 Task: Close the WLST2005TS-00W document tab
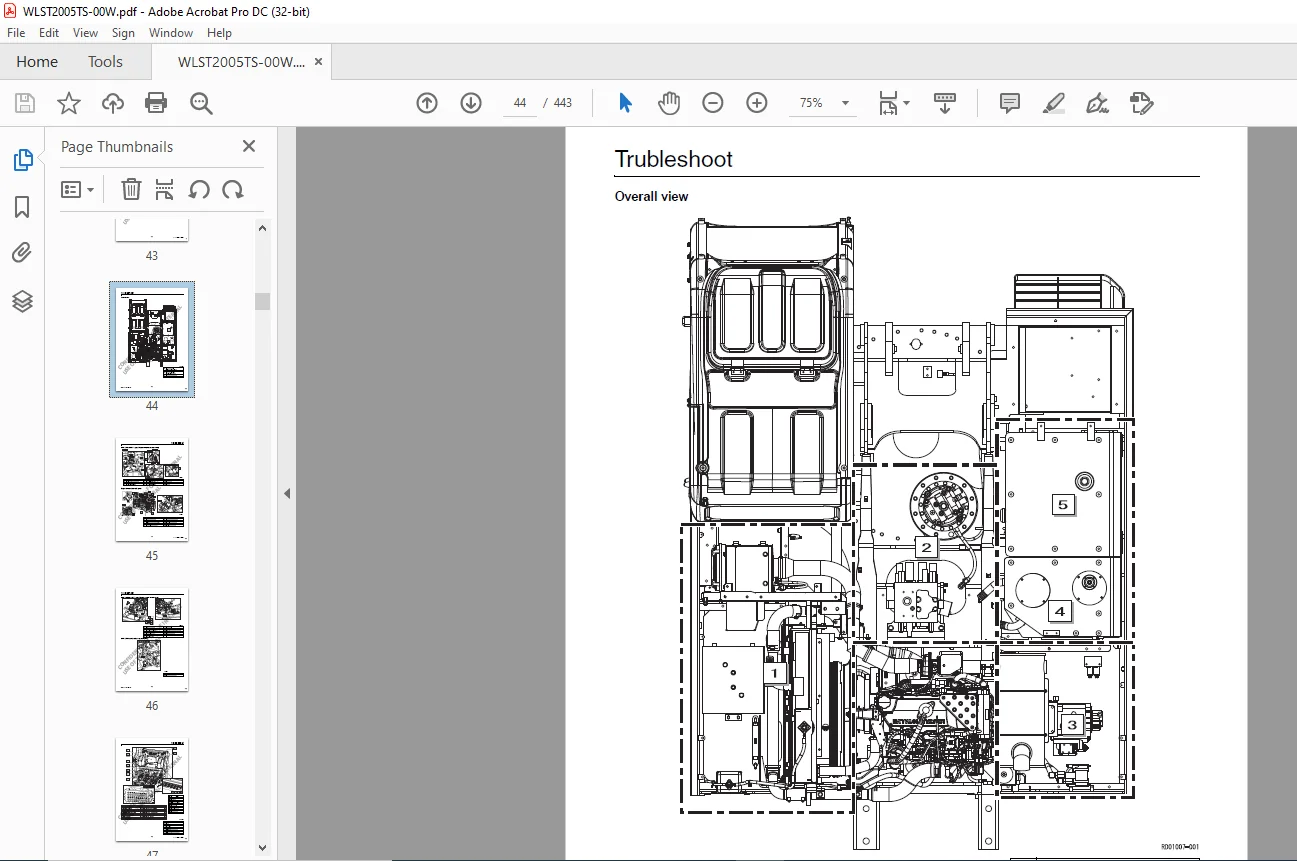[x=318, y=62]
